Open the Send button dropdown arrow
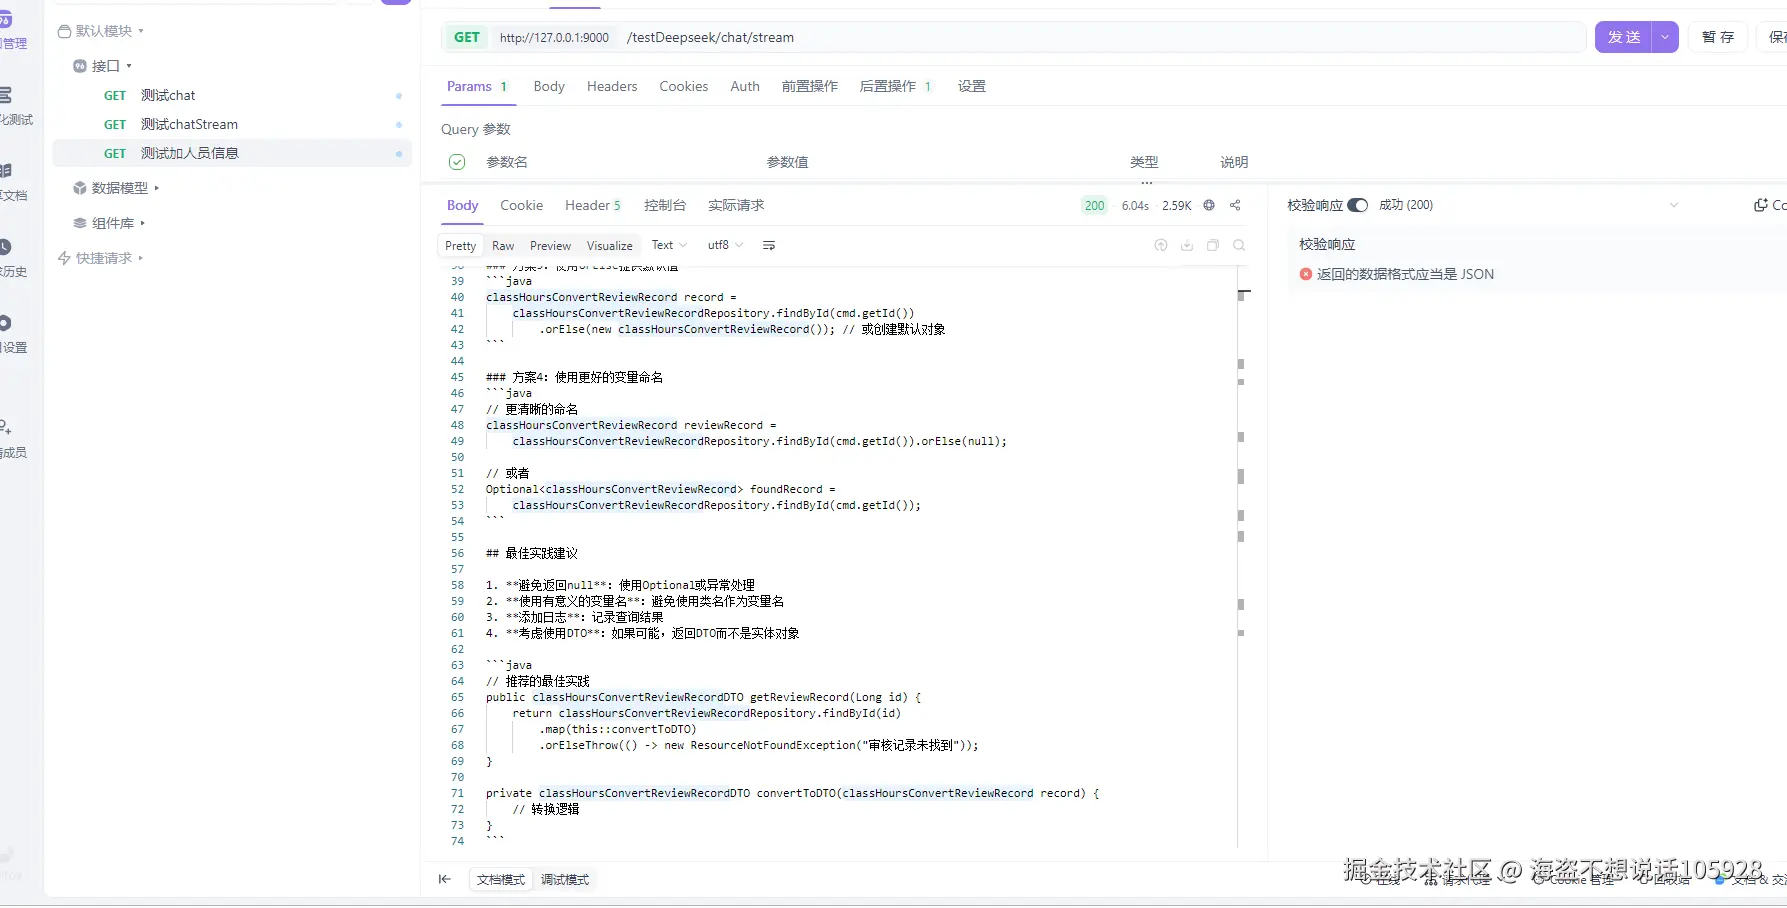Image resolution: width=1787 pixels, height=908 pixels. tap(1665, 37)
